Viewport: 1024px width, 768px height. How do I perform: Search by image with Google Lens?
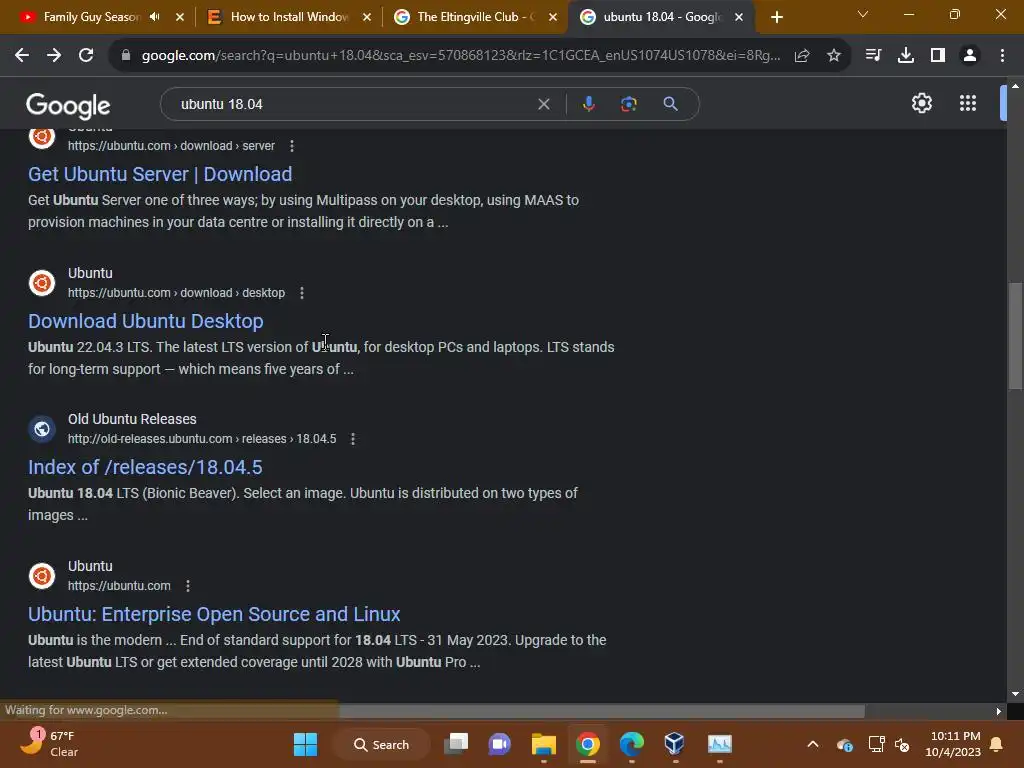point(628,104)
